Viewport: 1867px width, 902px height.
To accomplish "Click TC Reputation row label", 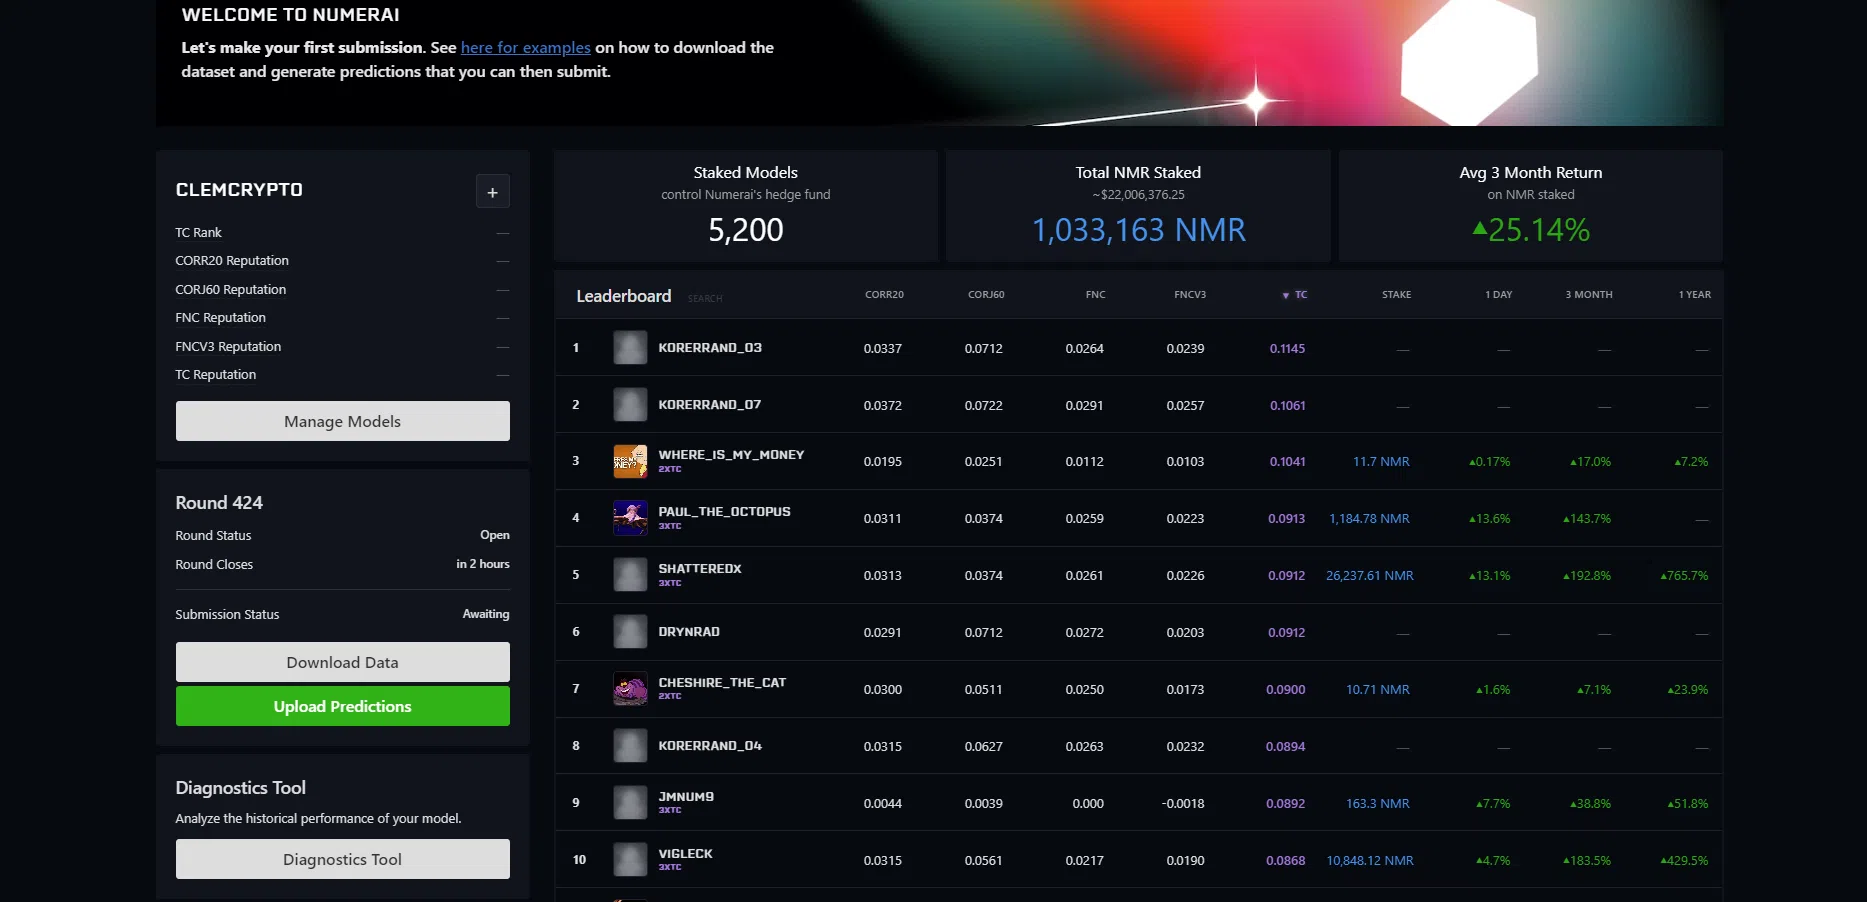I will [216, 374].
